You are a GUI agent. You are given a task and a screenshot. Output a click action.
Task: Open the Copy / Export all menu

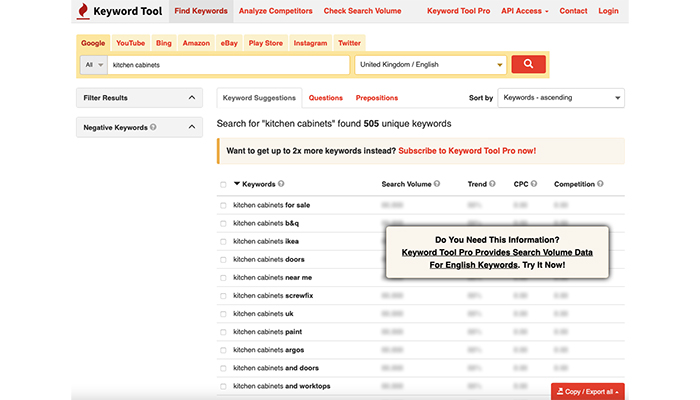(x=588, y=392)
